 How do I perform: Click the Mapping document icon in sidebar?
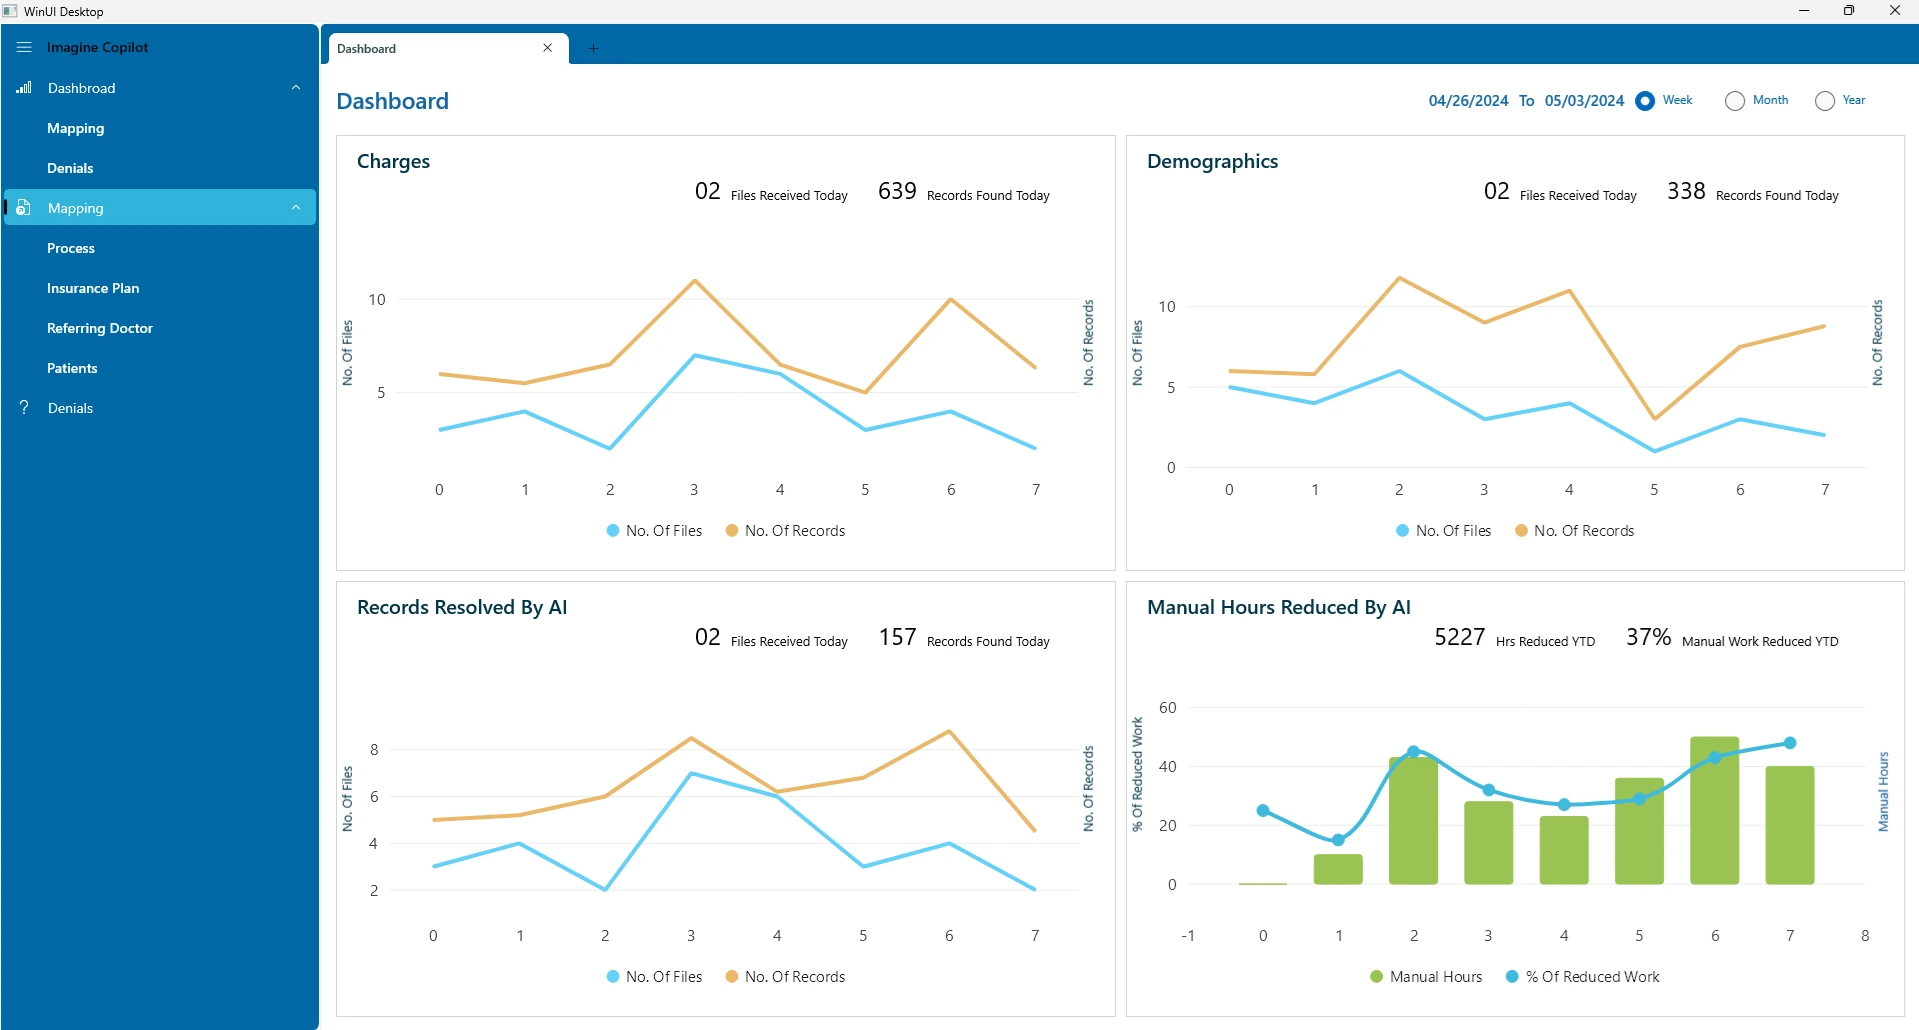click(24, 208)
